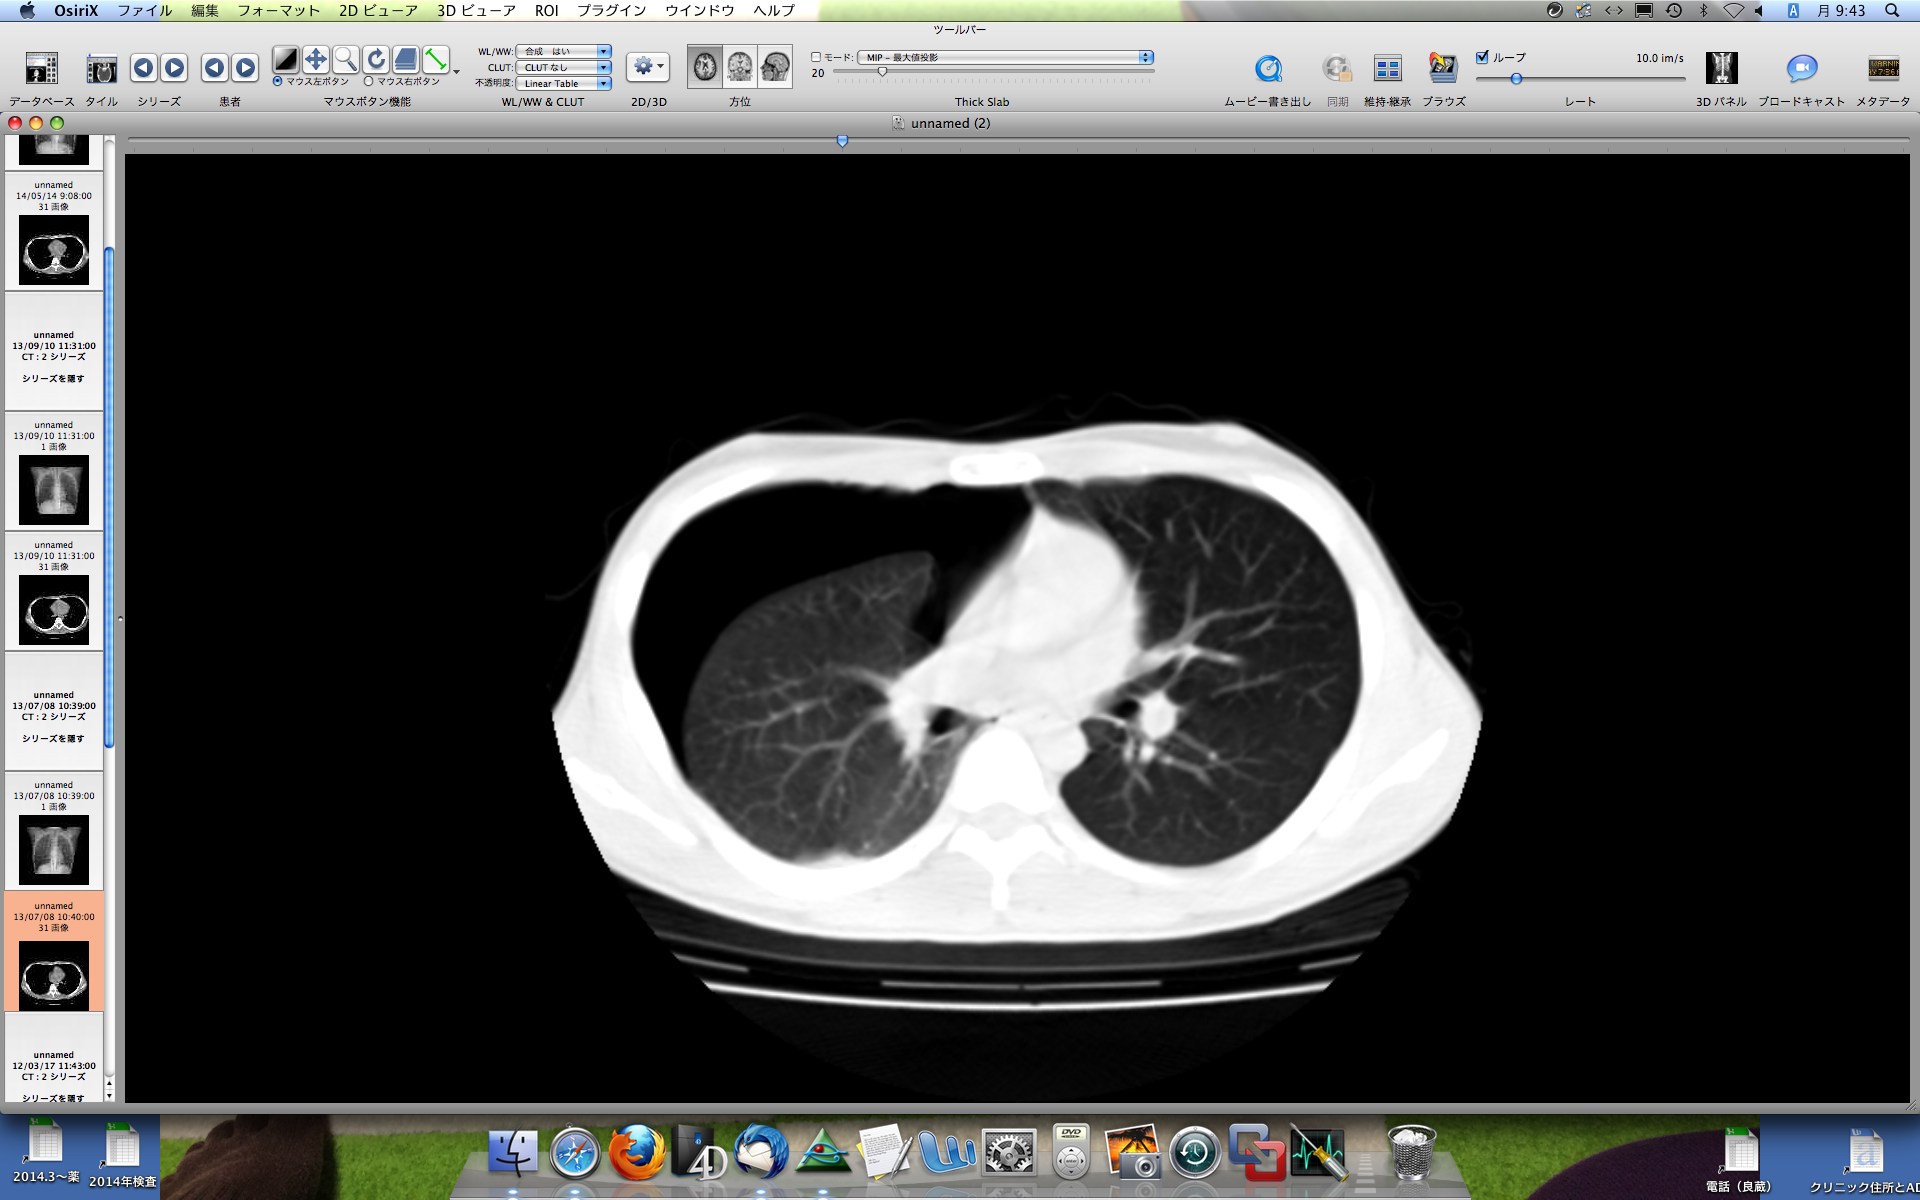Select the WL/WW contrast tool

pos(286,60)
